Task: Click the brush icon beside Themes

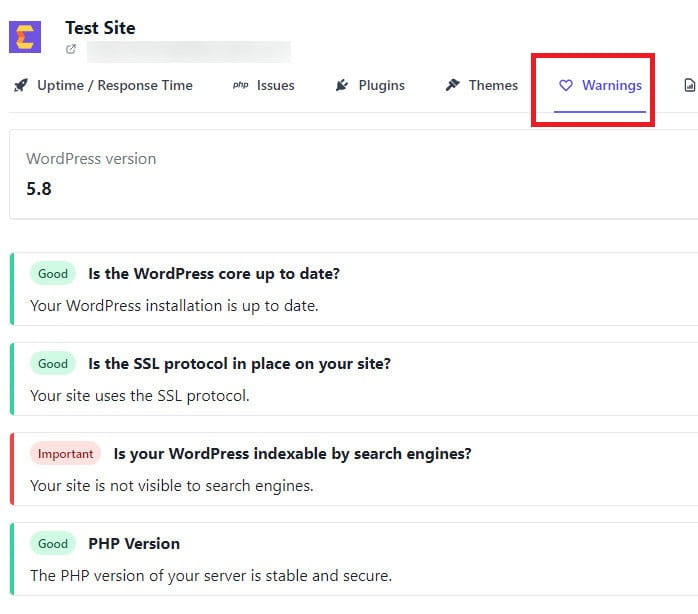Action: click(x=452, y=85)
